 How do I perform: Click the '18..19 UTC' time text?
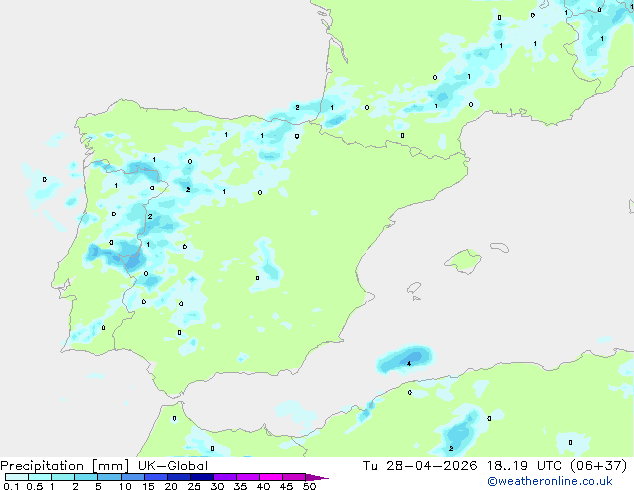point(524,466)
